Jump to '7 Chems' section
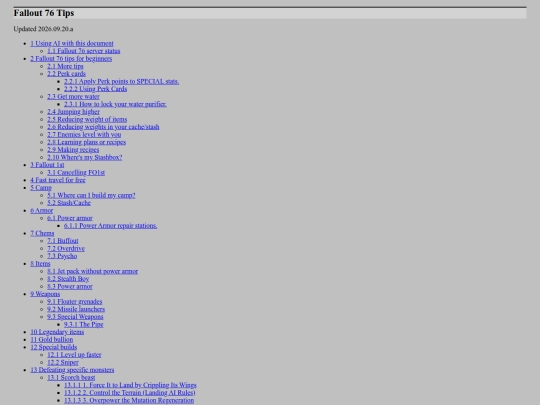 pos(42,233)
